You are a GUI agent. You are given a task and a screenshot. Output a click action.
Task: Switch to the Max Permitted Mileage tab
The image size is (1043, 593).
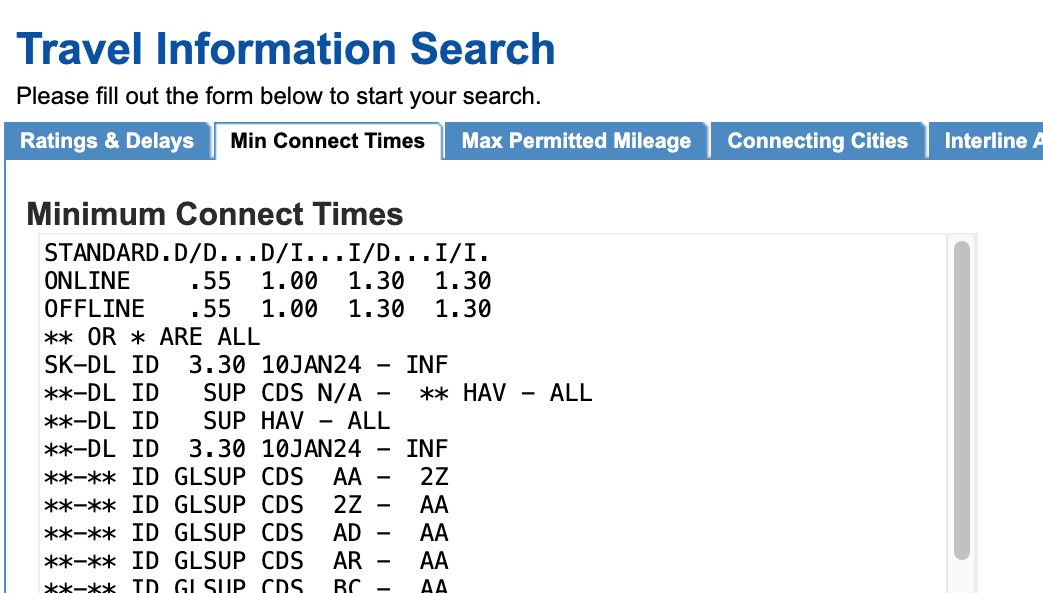point(576,140)
